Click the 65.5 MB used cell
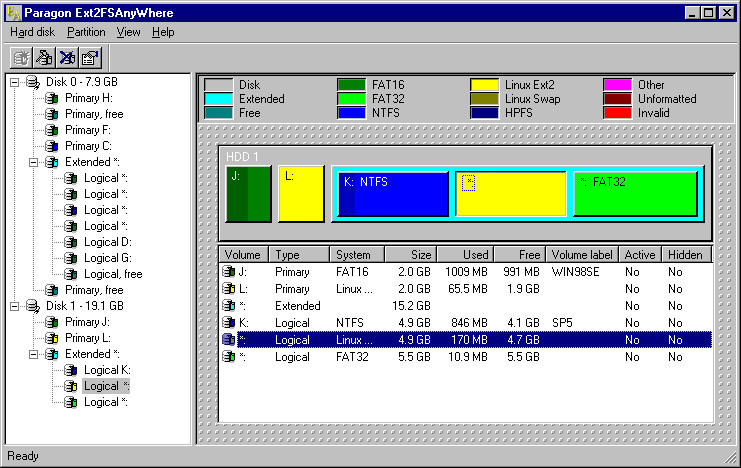 [467, 289]
